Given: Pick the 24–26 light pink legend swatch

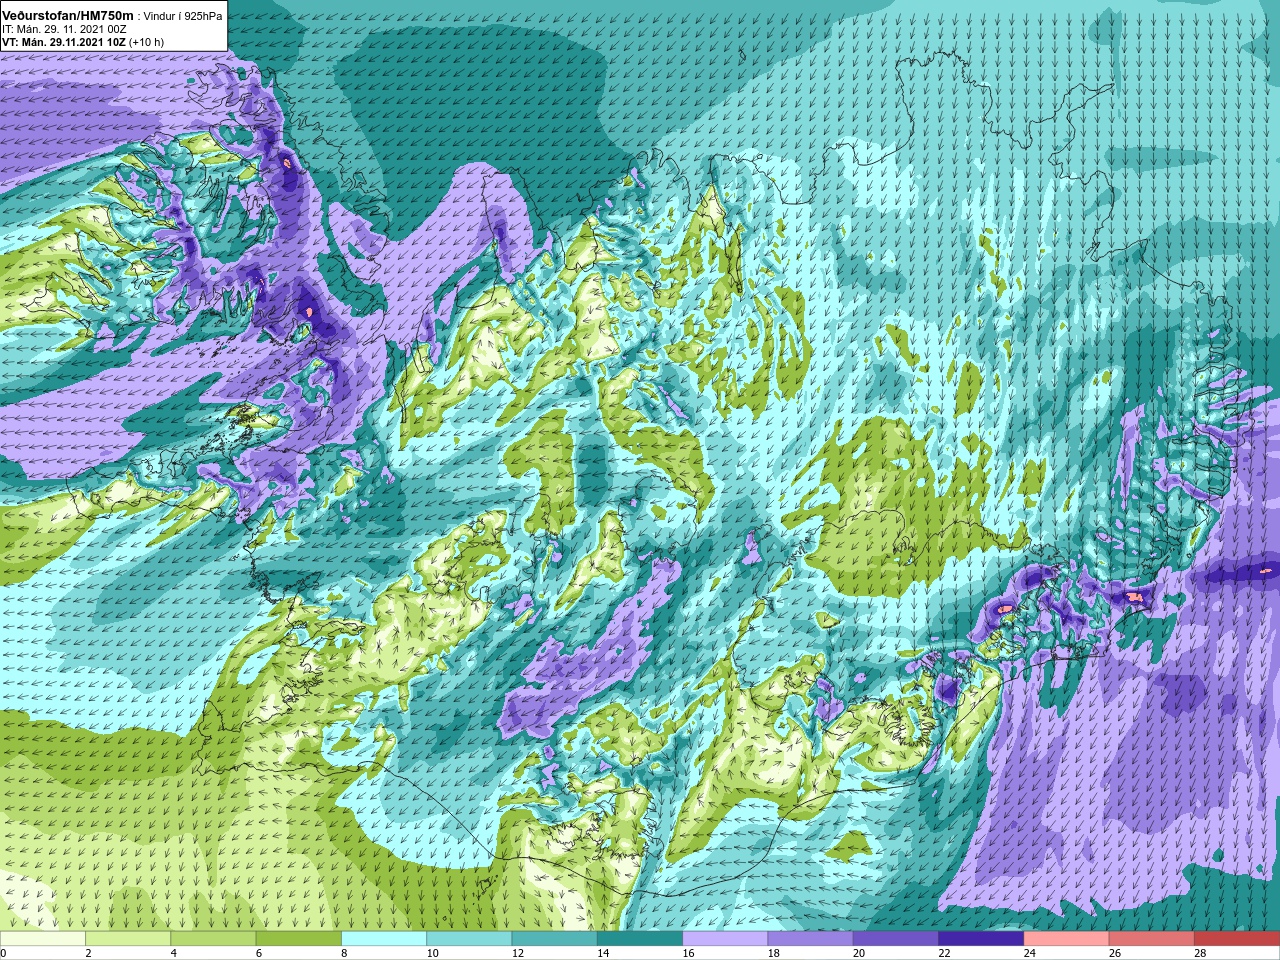Looking at the screenshot, I should pyautogui.click(x=1067, y=939).
